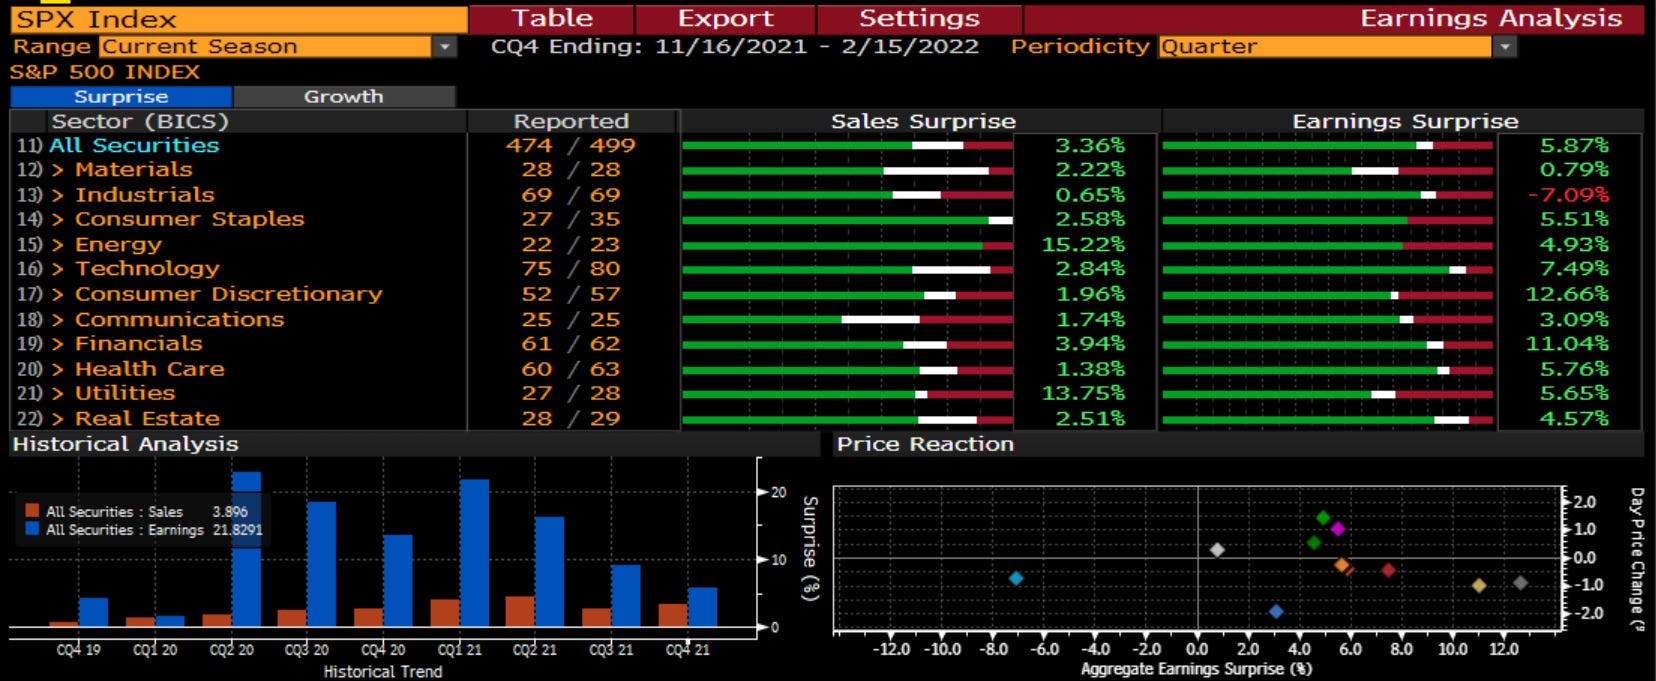Click the yellow diamond near 11.0 surprise
Image resolution: width=1656 pixels, height=681 pixels.
tap(1479, 585)
